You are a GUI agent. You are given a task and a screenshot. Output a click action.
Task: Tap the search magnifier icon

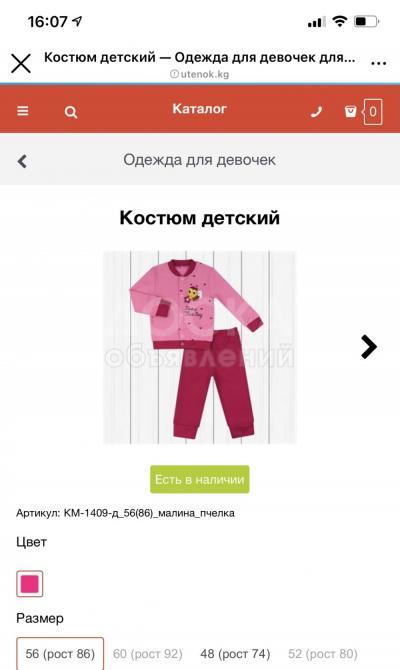[x=71, y=112]
